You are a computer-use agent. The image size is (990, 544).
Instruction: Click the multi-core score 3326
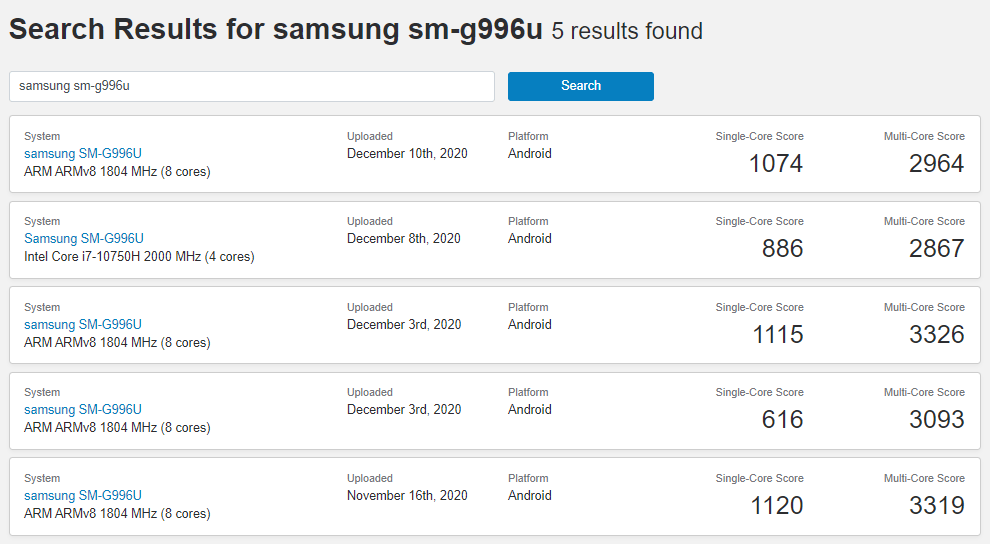(936, 334)
